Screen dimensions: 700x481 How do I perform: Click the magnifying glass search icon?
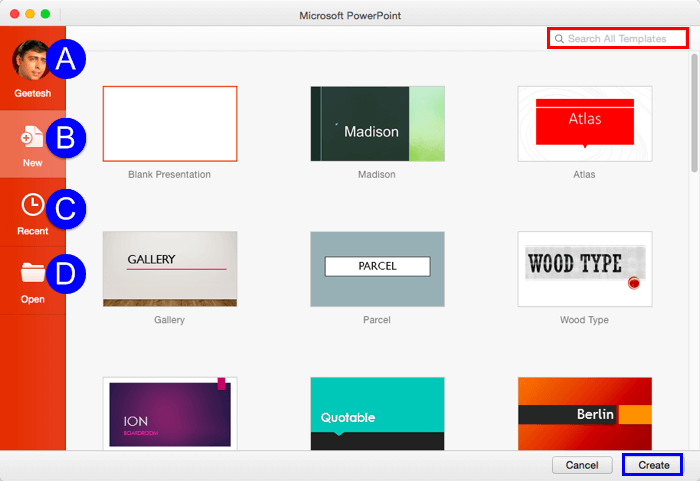pyautogui.click(x=559, y=39)
